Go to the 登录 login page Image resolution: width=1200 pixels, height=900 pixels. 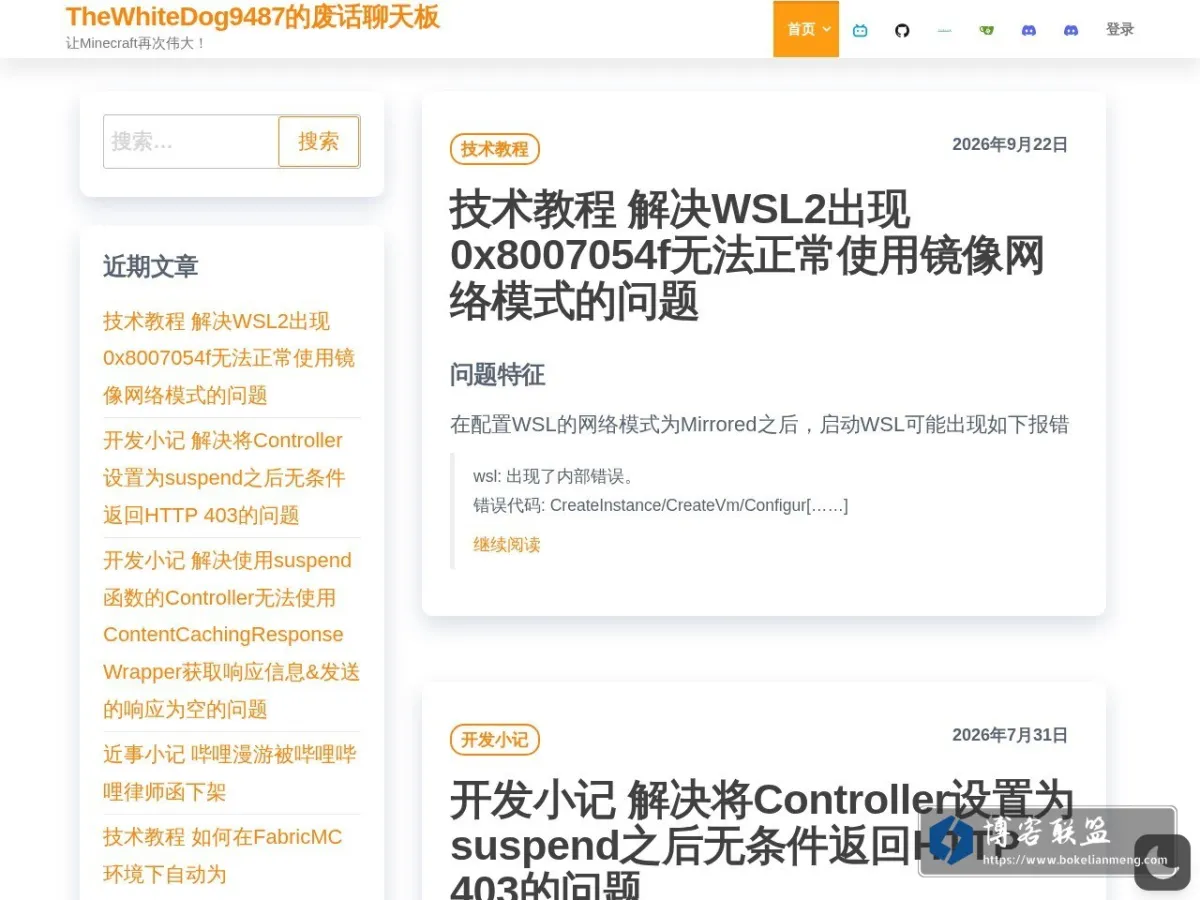tap(1120, 30)
